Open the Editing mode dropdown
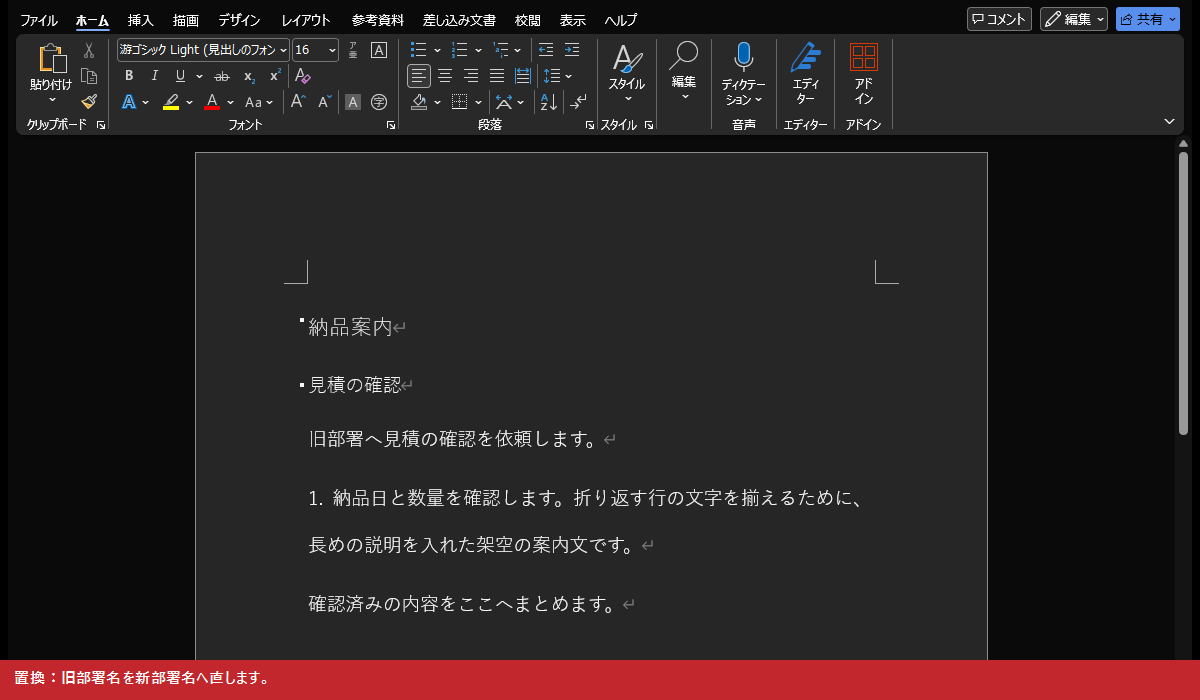Image resolution: width=1200 pixels, height=700 pixels. [1074, 19]
